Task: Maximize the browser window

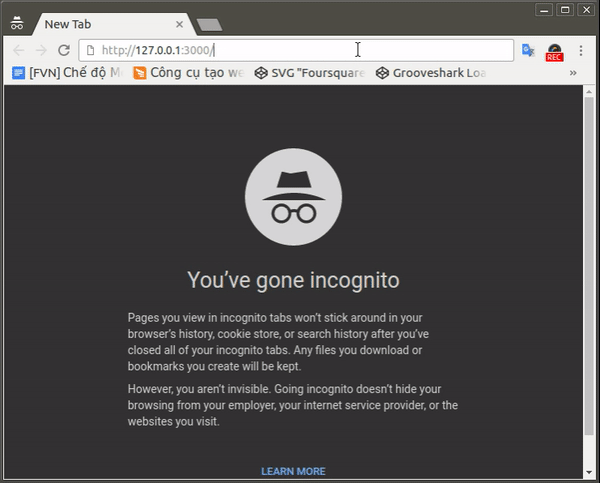Action: click(x=565, y=10)
